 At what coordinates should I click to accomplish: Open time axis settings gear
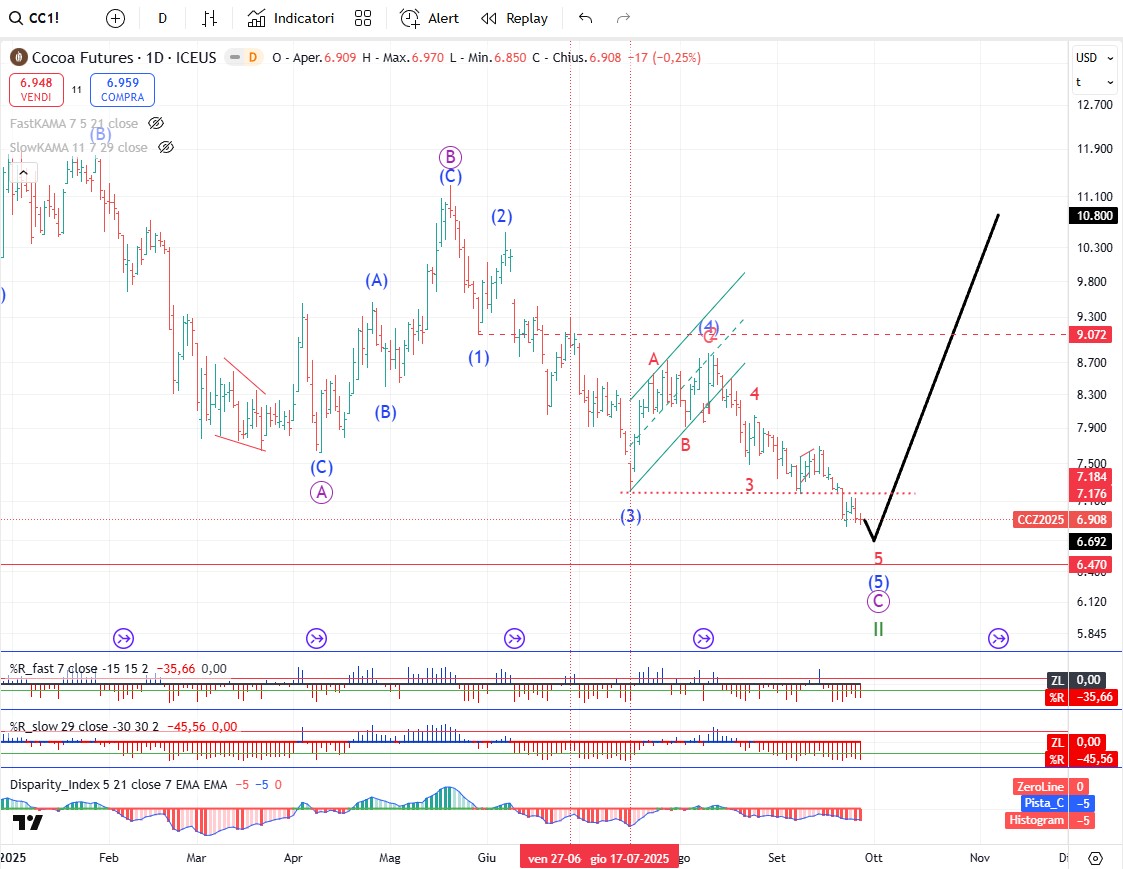pos(1095,858)
